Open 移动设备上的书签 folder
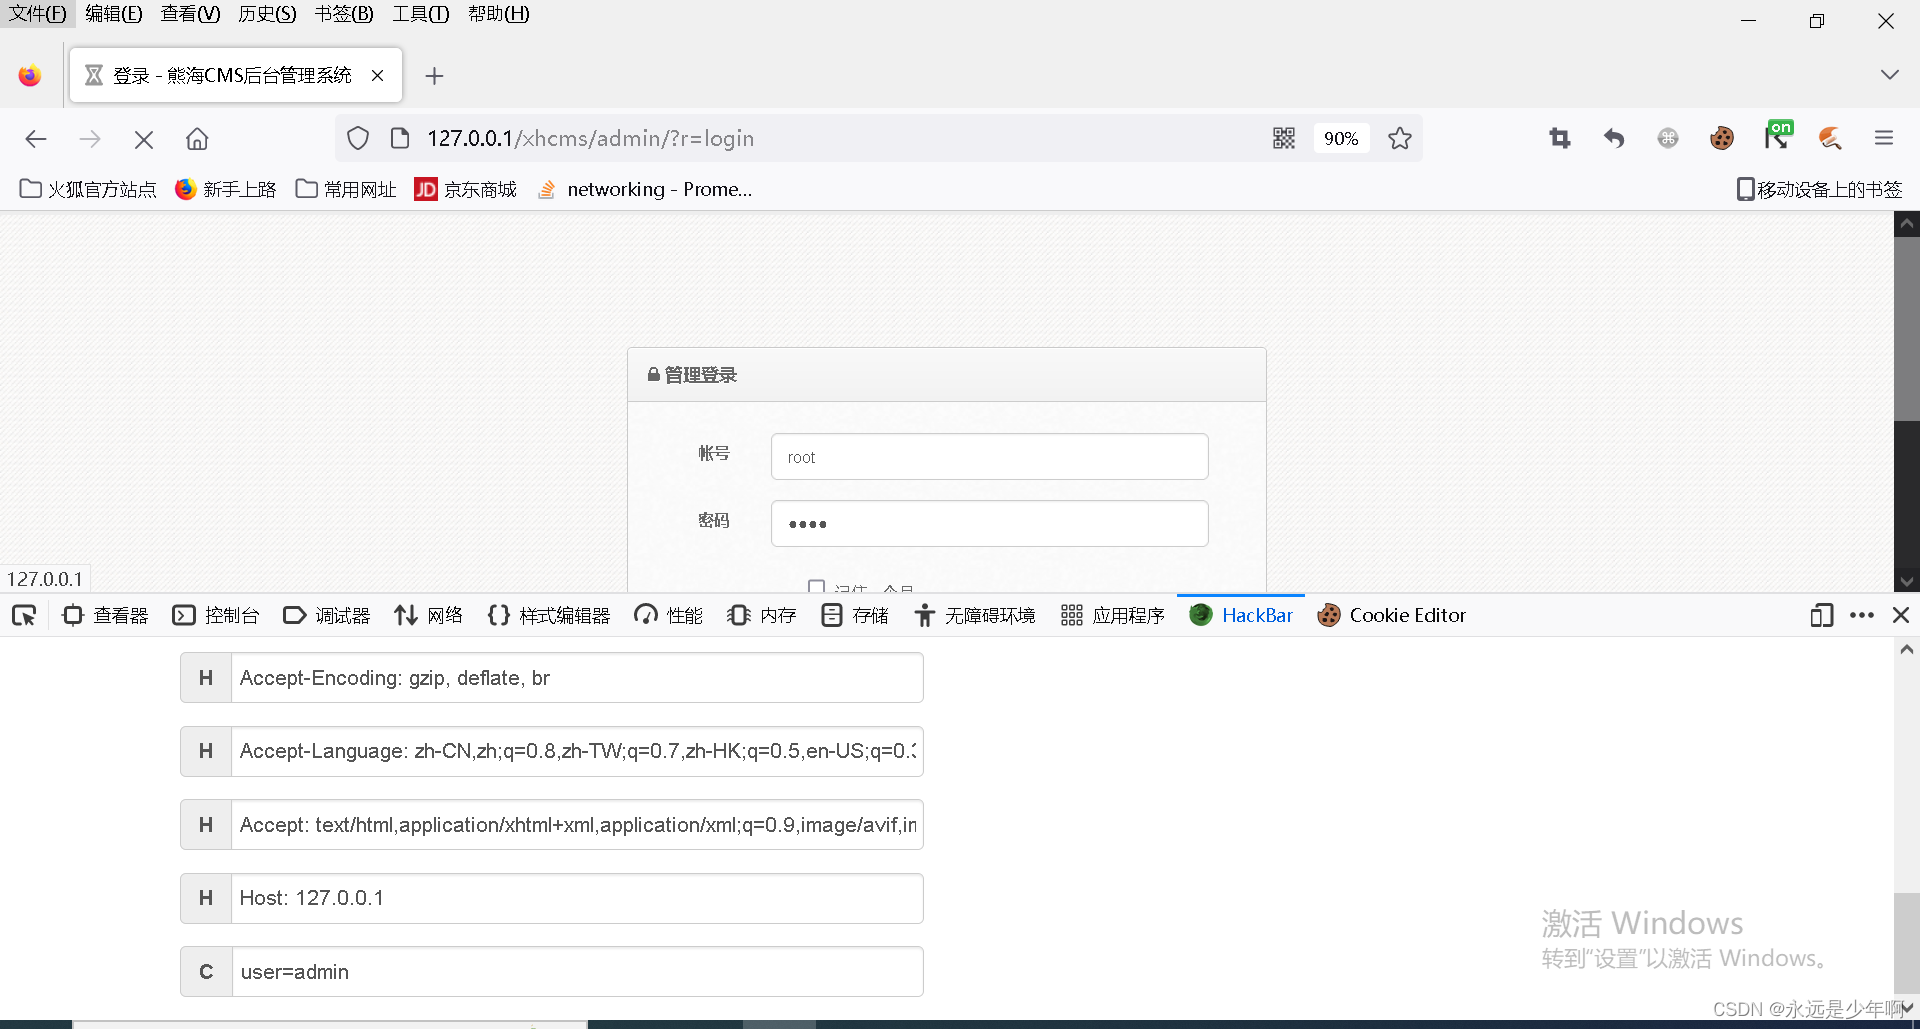This screenshot has width=1920, height=1029. point(1819,189)
